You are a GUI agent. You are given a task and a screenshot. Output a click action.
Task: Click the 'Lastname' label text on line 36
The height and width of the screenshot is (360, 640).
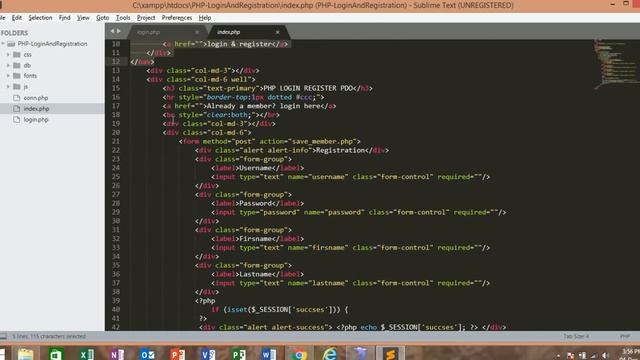[x=256, y=274]
